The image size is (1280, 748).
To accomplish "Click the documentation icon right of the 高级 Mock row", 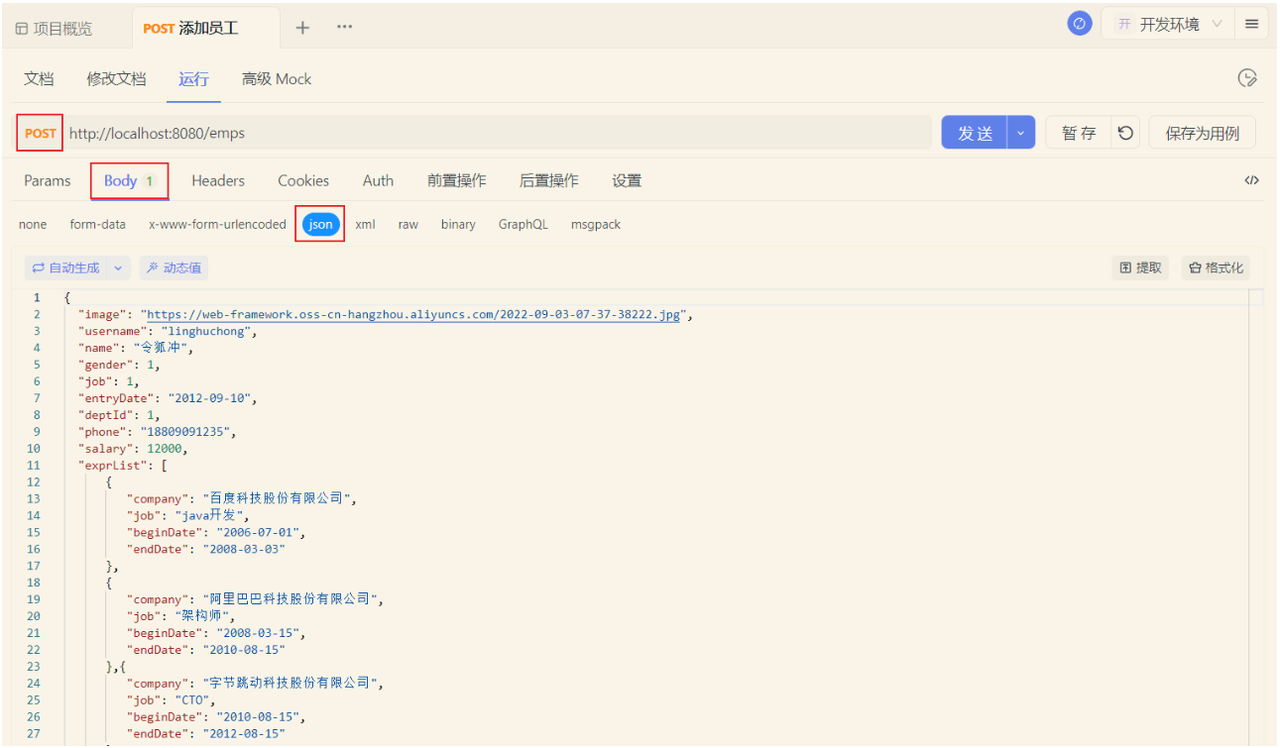I will pyautogui.click(x=1247, y=79).
